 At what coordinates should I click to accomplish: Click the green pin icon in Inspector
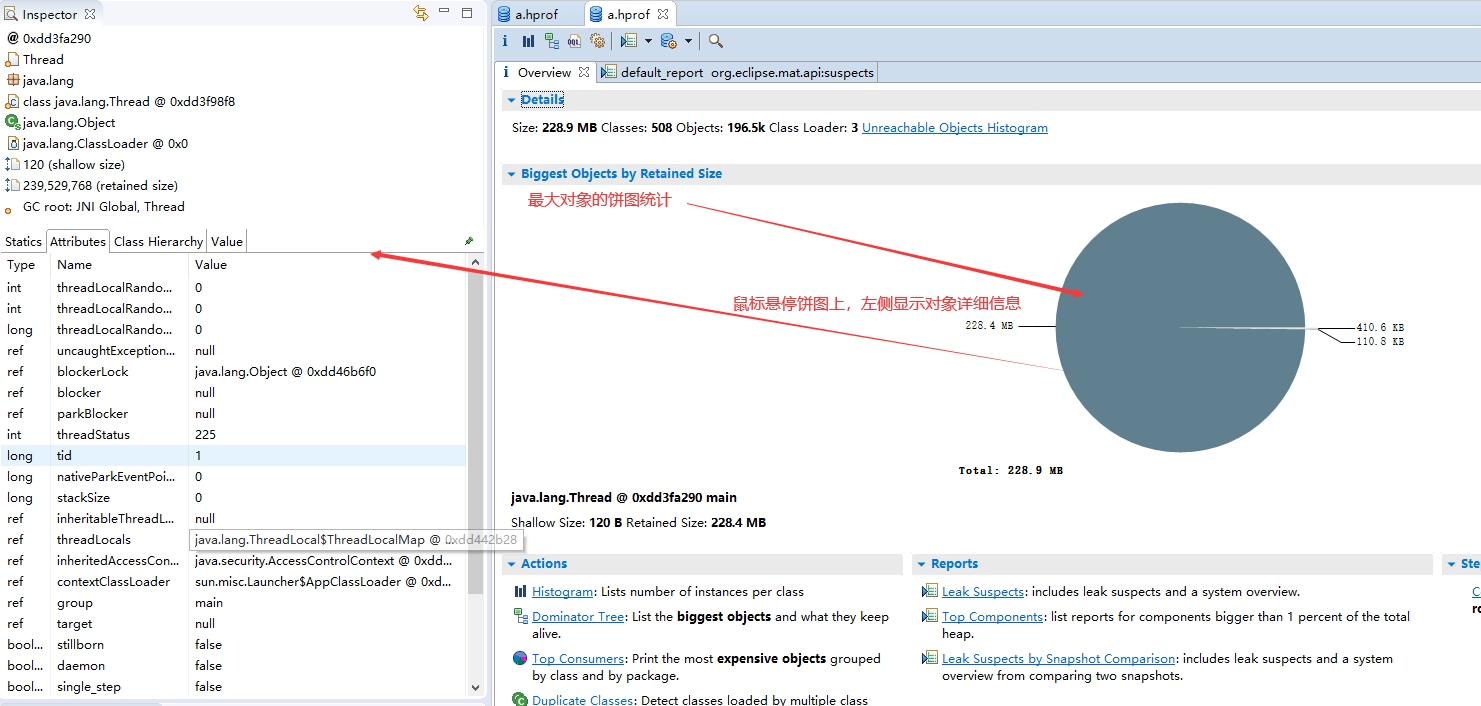469,241
